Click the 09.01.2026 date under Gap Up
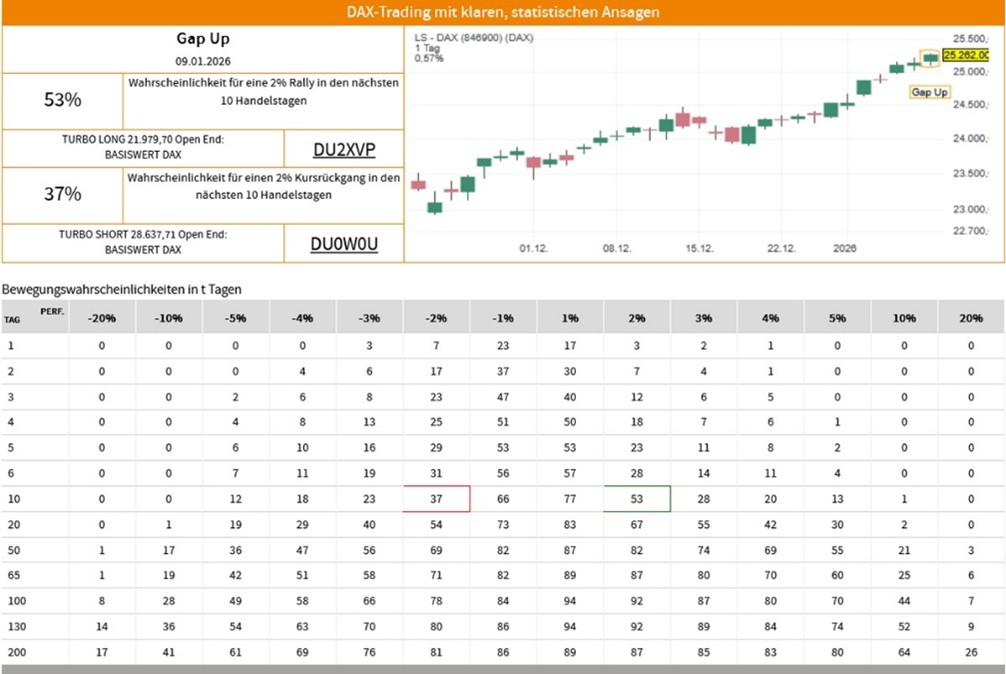The image size is (1006, 674). click(203, 61)
